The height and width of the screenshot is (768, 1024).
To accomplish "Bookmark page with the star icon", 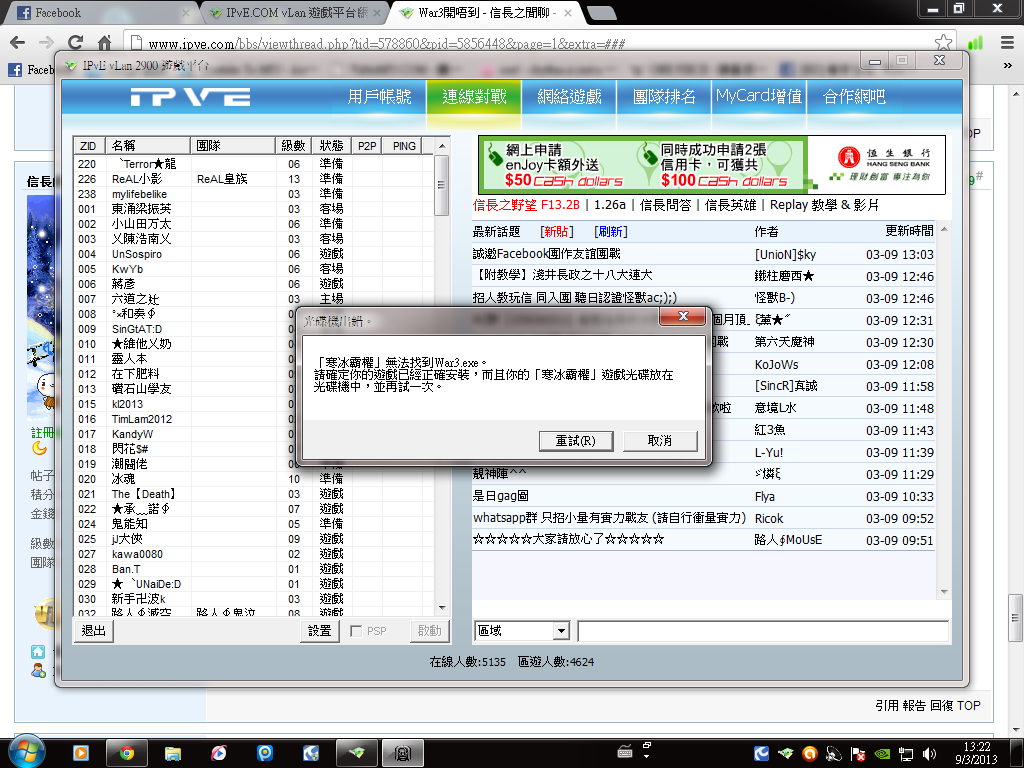I will (x=942, y=43).
